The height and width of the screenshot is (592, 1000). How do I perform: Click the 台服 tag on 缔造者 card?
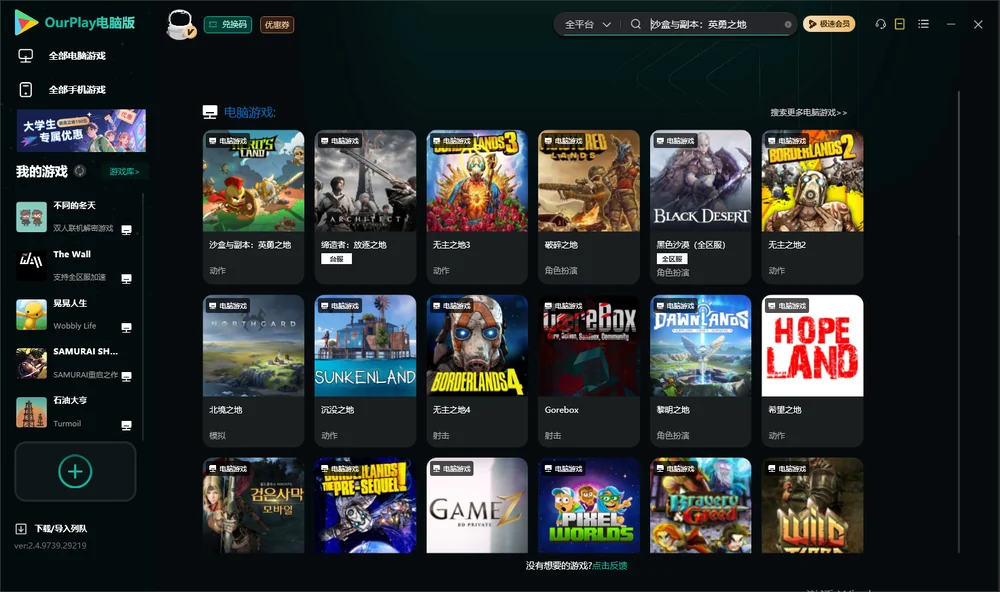pyautogui.click(x=336, y=258)
